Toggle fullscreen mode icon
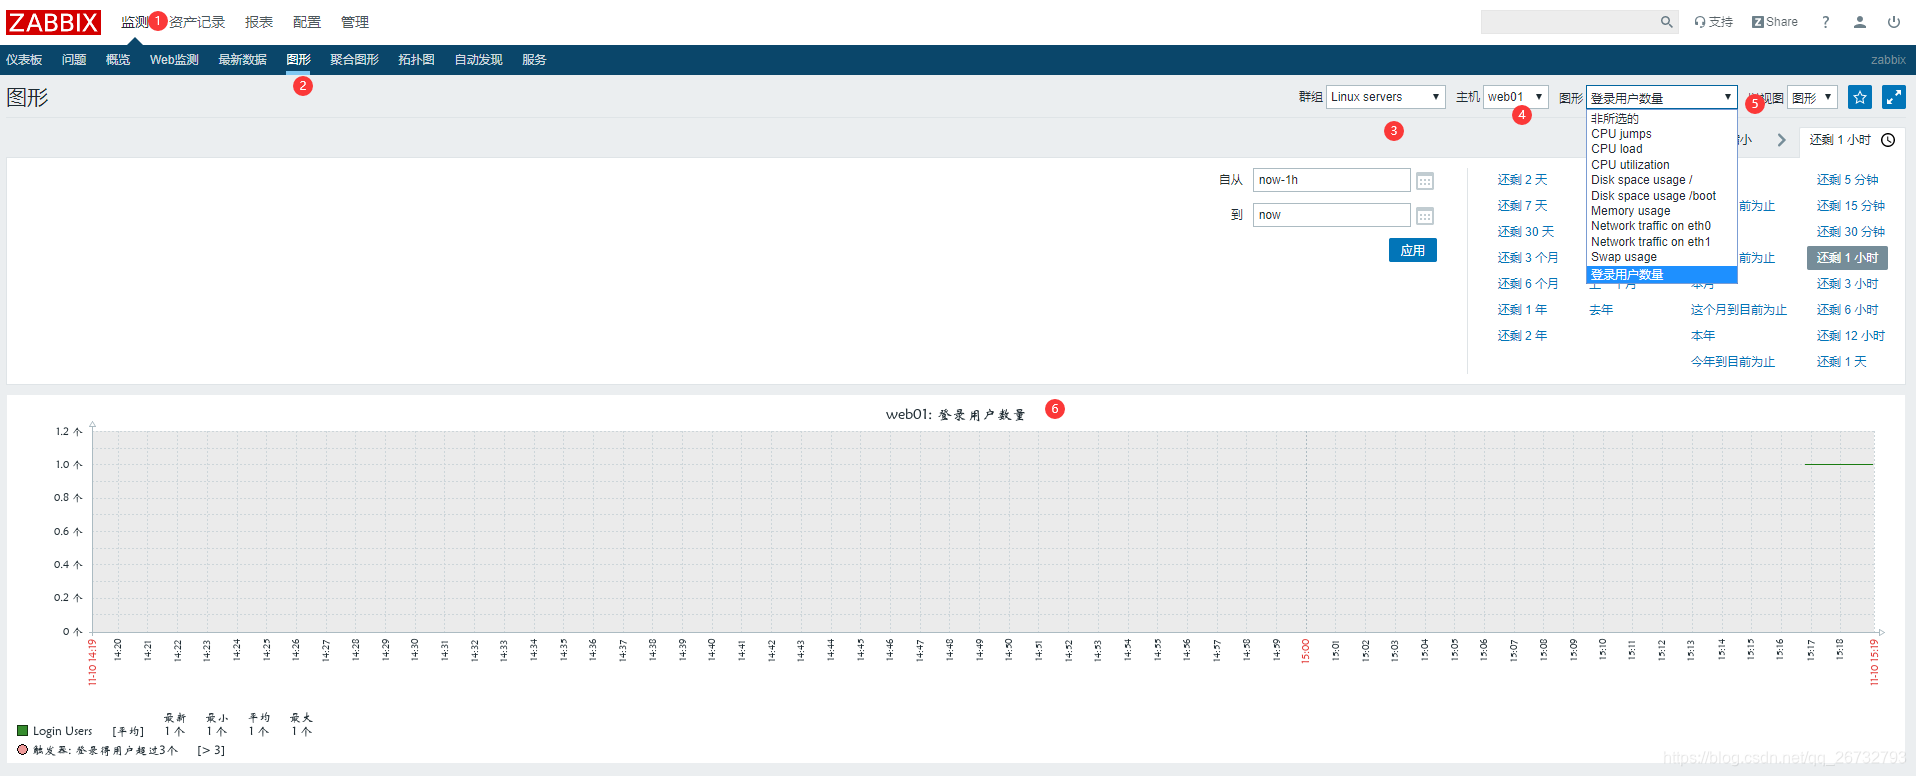The width and height of the screenshot is (1916, 776). 1894,97
